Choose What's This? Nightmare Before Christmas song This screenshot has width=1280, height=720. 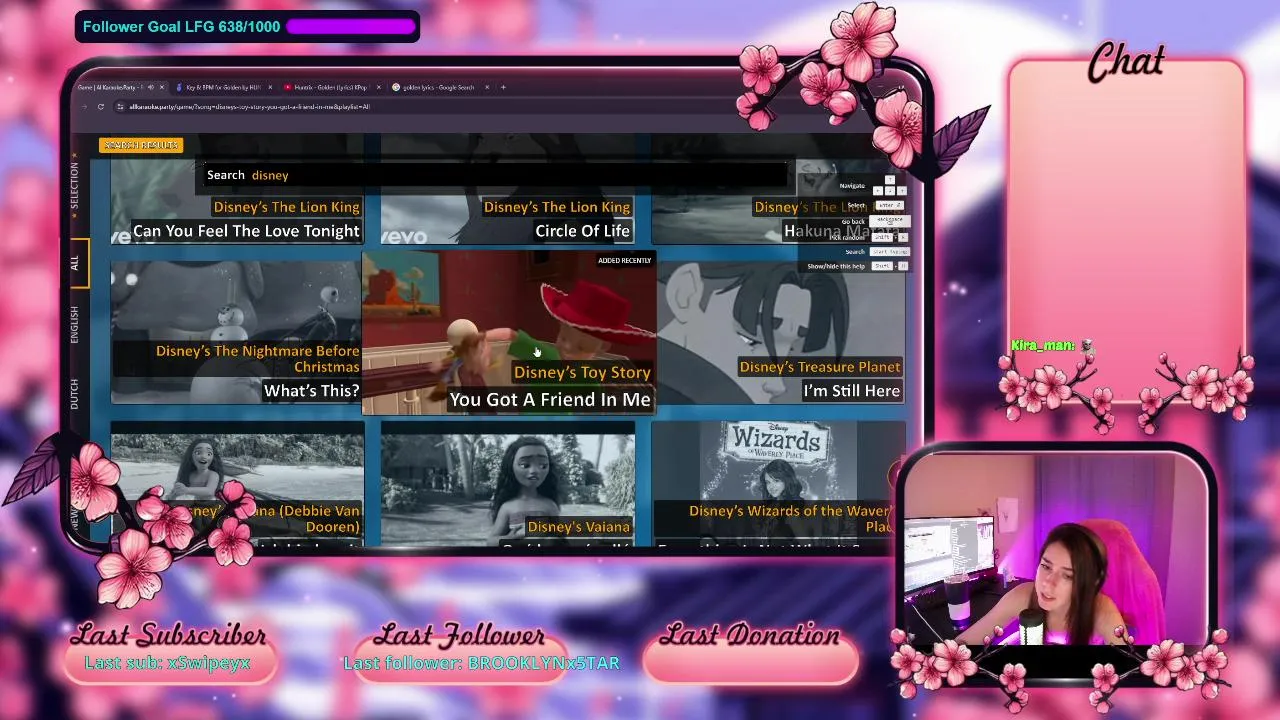point(236,332)
